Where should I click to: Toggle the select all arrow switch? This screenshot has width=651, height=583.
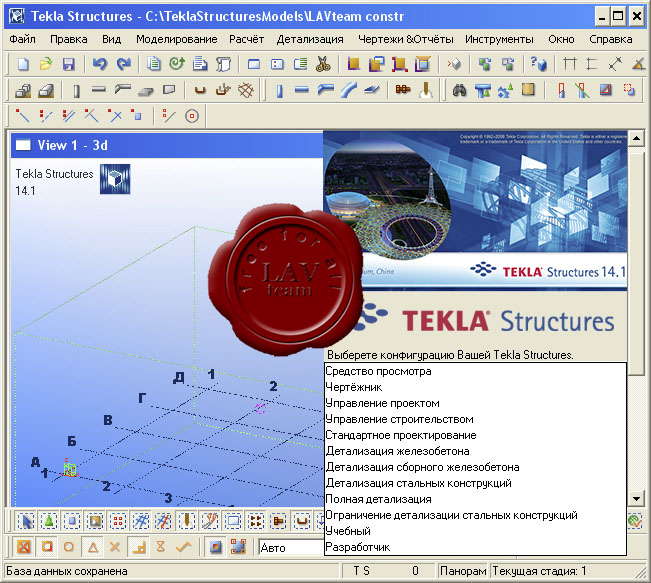26,521
